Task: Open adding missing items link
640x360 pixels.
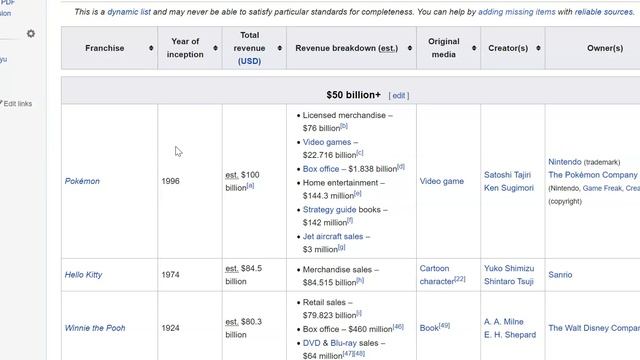Action: (517, 12)
